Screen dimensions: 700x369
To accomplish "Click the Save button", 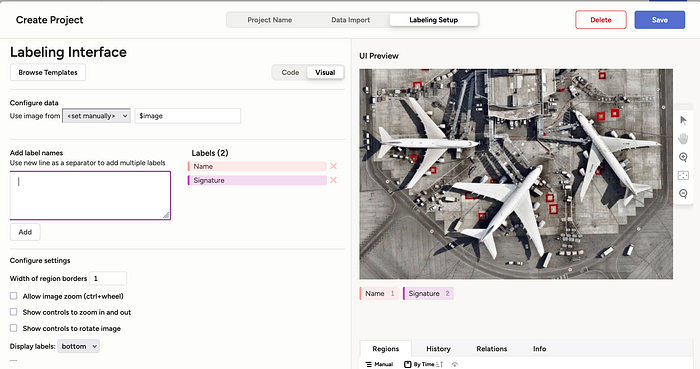I will click(x=659, y=20).
